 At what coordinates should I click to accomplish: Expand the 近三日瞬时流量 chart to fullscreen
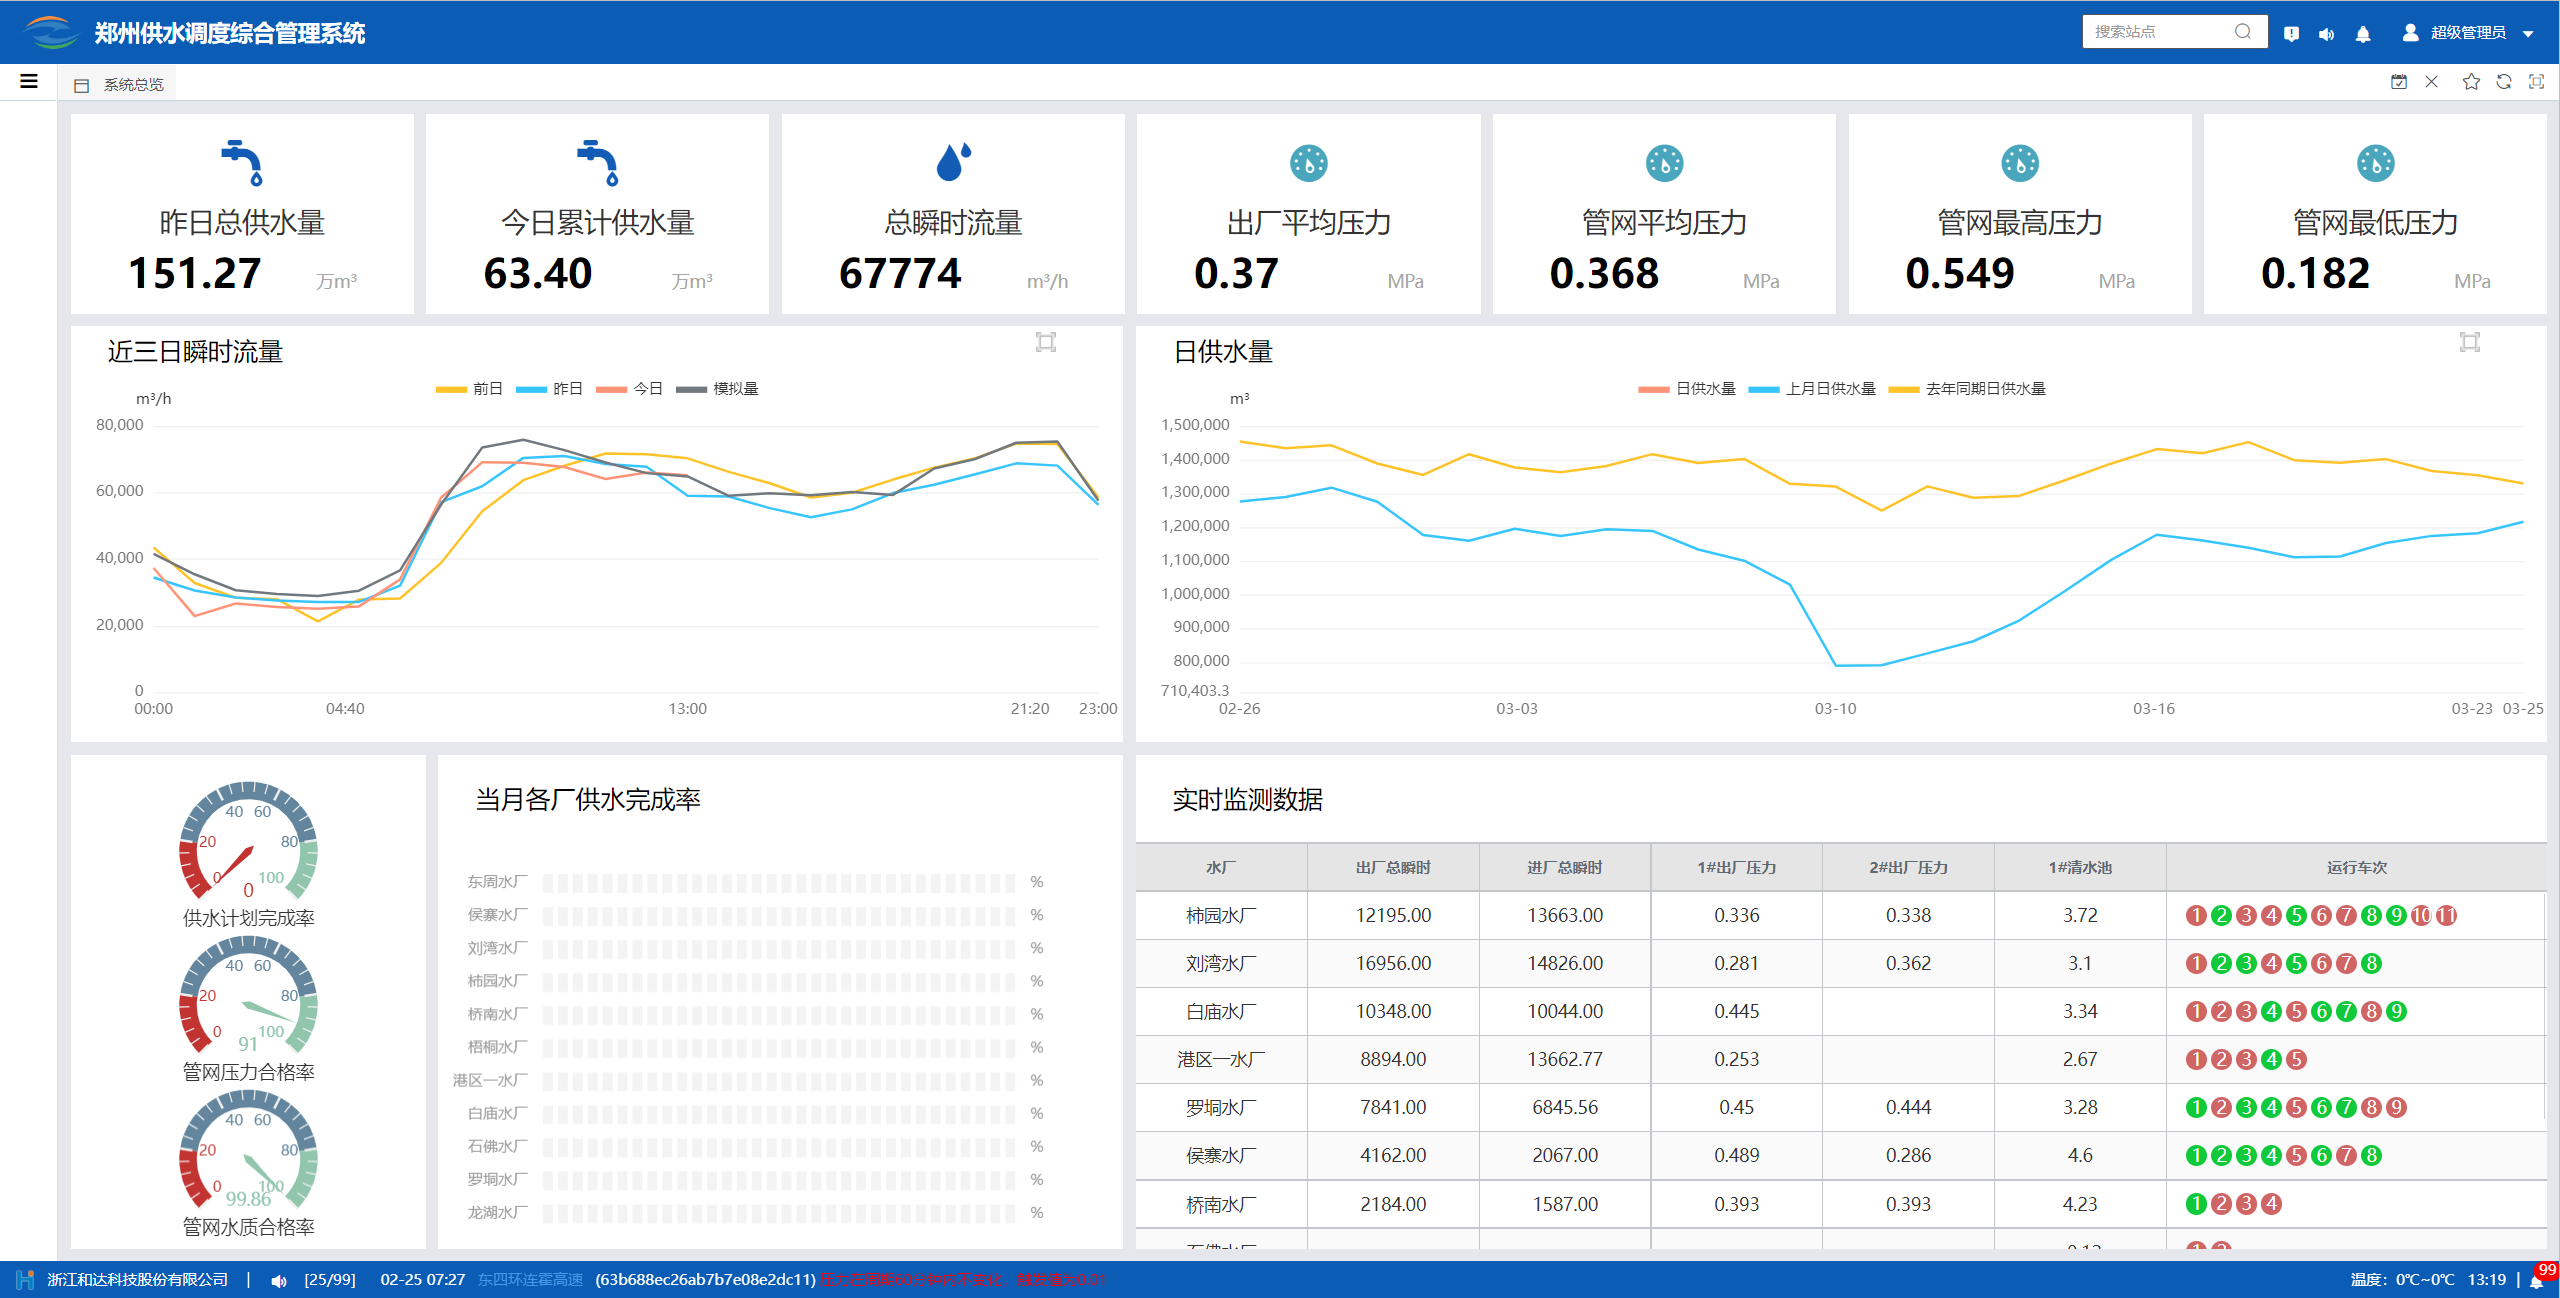click(x=1046, y=342)
